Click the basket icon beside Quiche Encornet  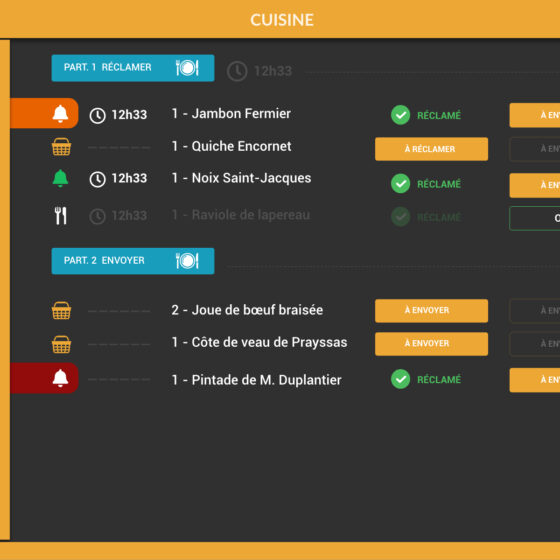click(x=61, y=146)
